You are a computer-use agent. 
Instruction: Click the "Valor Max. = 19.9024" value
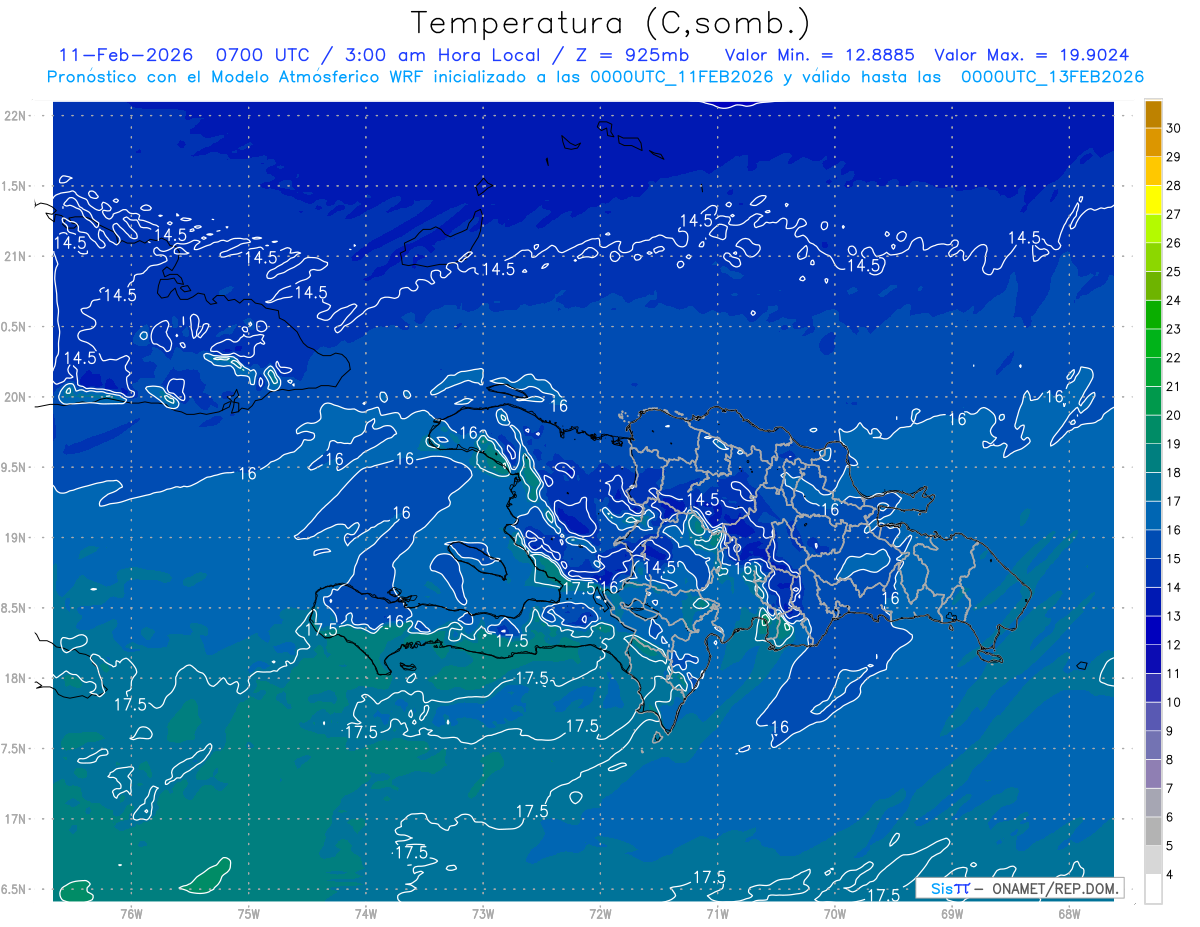coord(1032,55)
